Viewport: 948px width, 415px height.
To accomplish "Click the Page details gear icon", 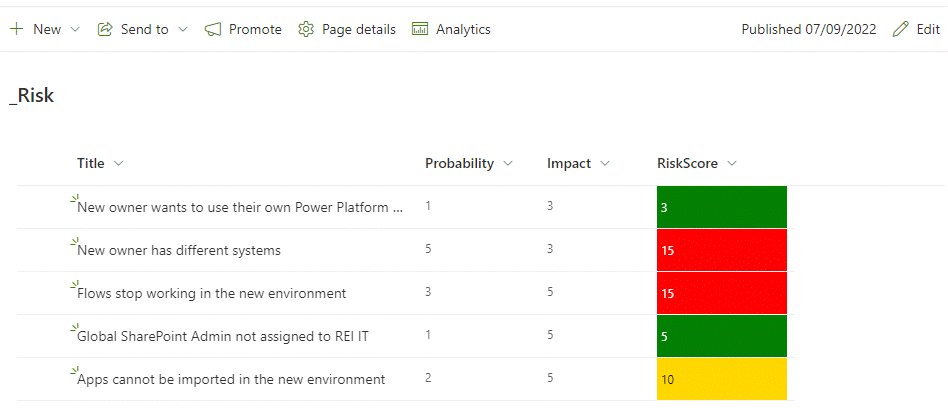I will tap(306, 29).
